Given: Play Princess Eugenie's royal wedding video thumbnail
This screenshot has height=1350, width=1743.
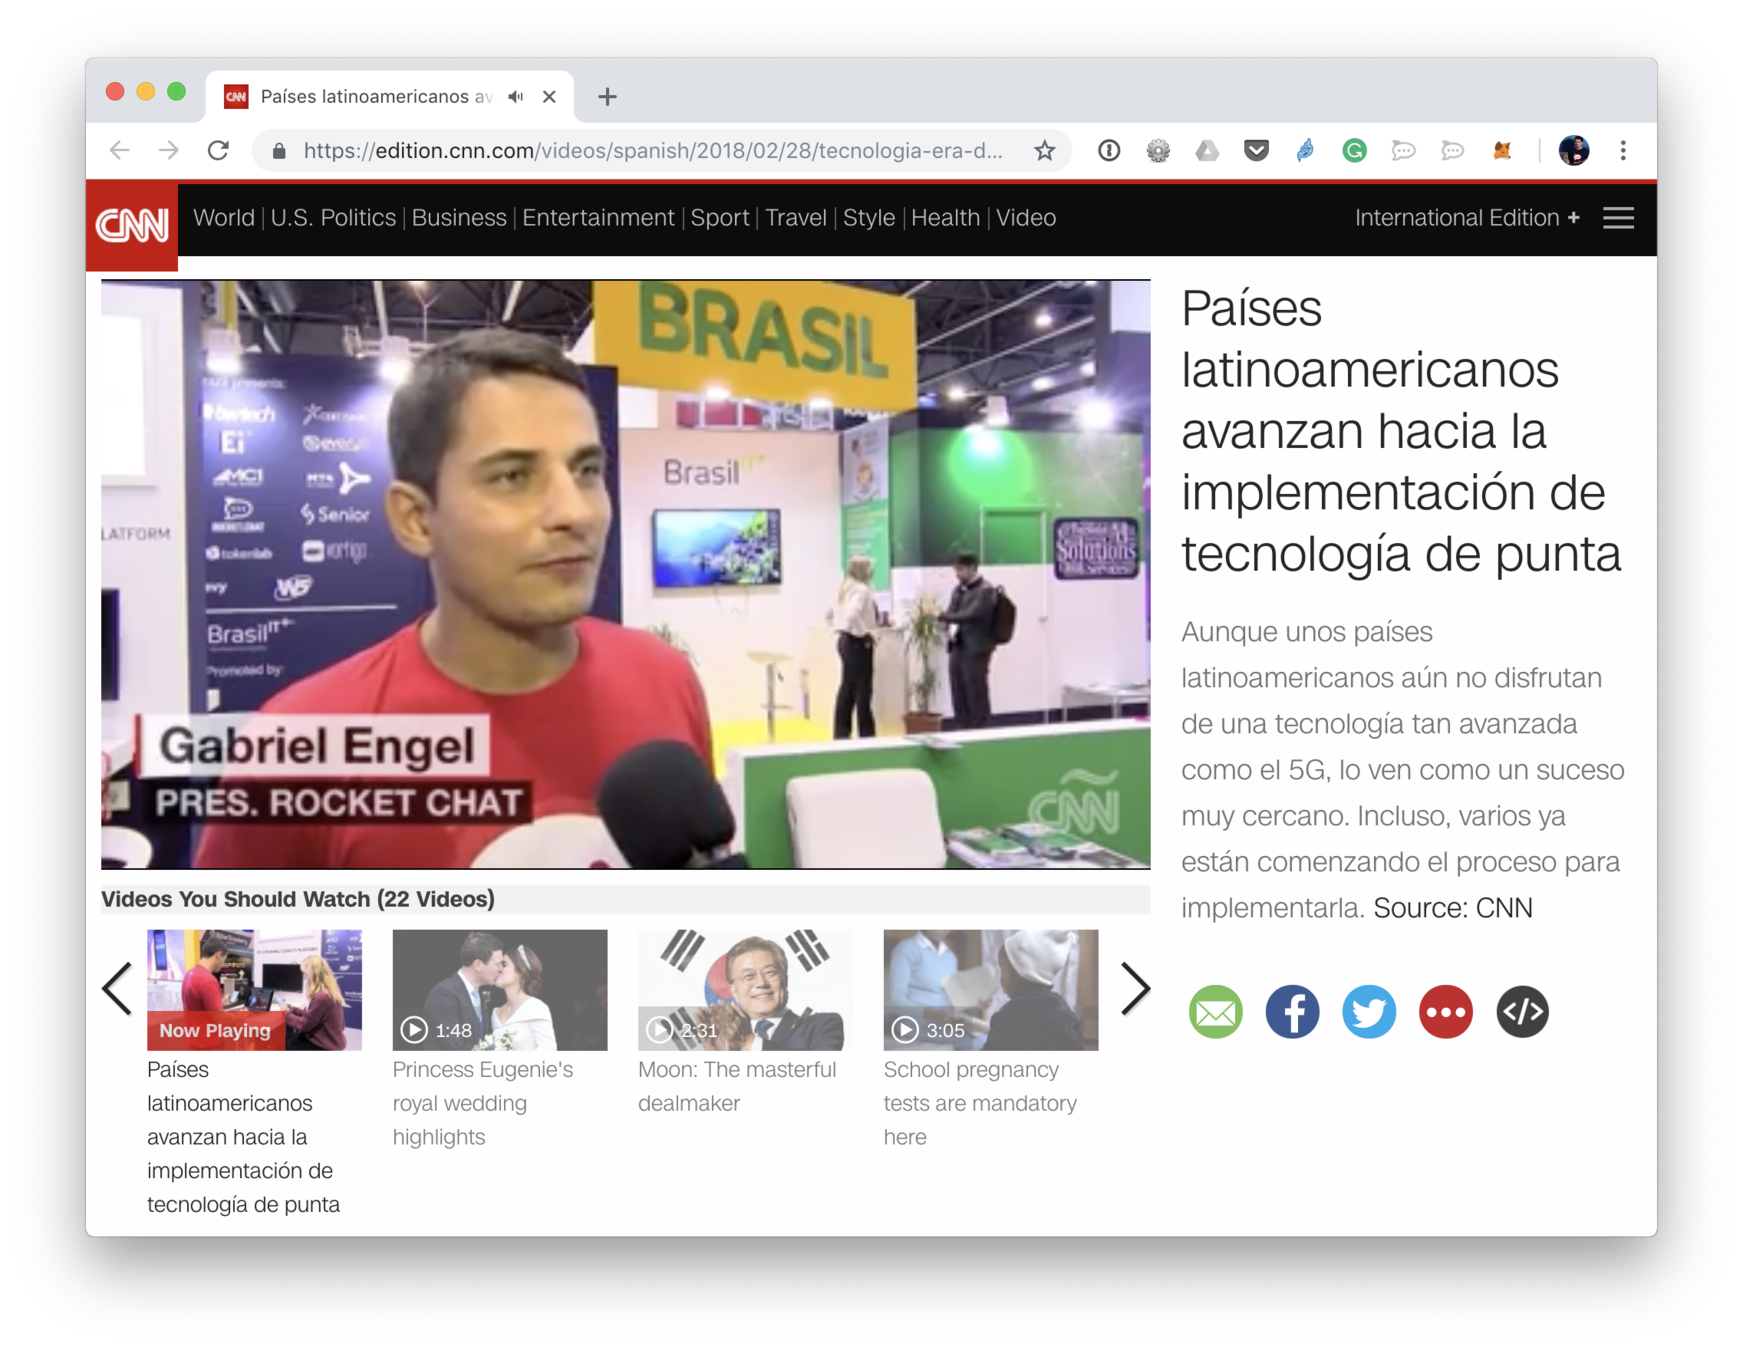Looking at the screenshot, I should [x=500, y=989].
